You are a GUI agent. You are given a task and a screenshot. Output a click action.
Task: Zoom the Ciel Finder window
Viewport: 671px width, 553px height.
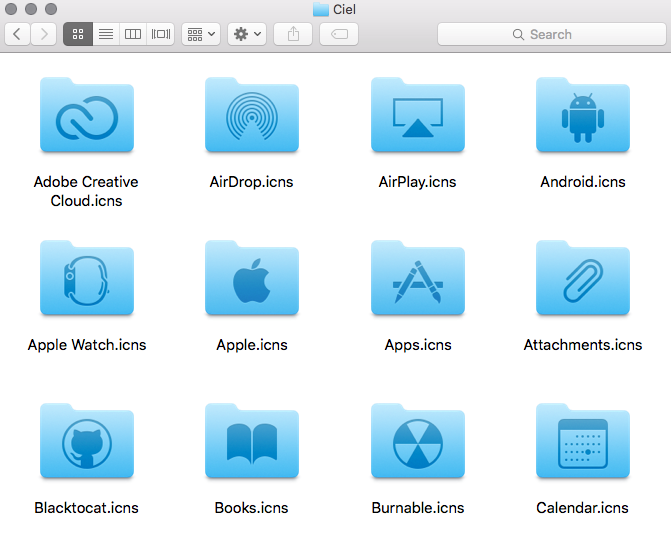[x=51, y=9]
